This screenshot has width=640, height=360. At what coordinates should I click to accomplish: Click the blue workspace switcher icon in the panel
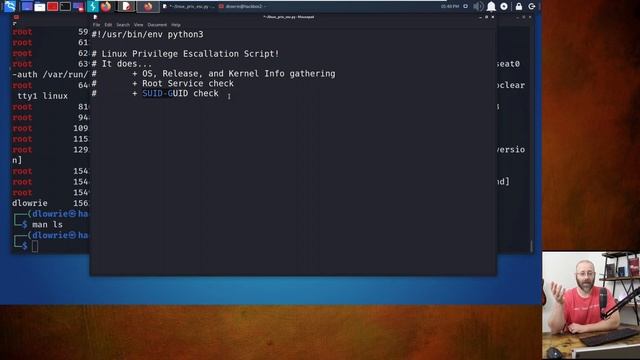[27, 6]
